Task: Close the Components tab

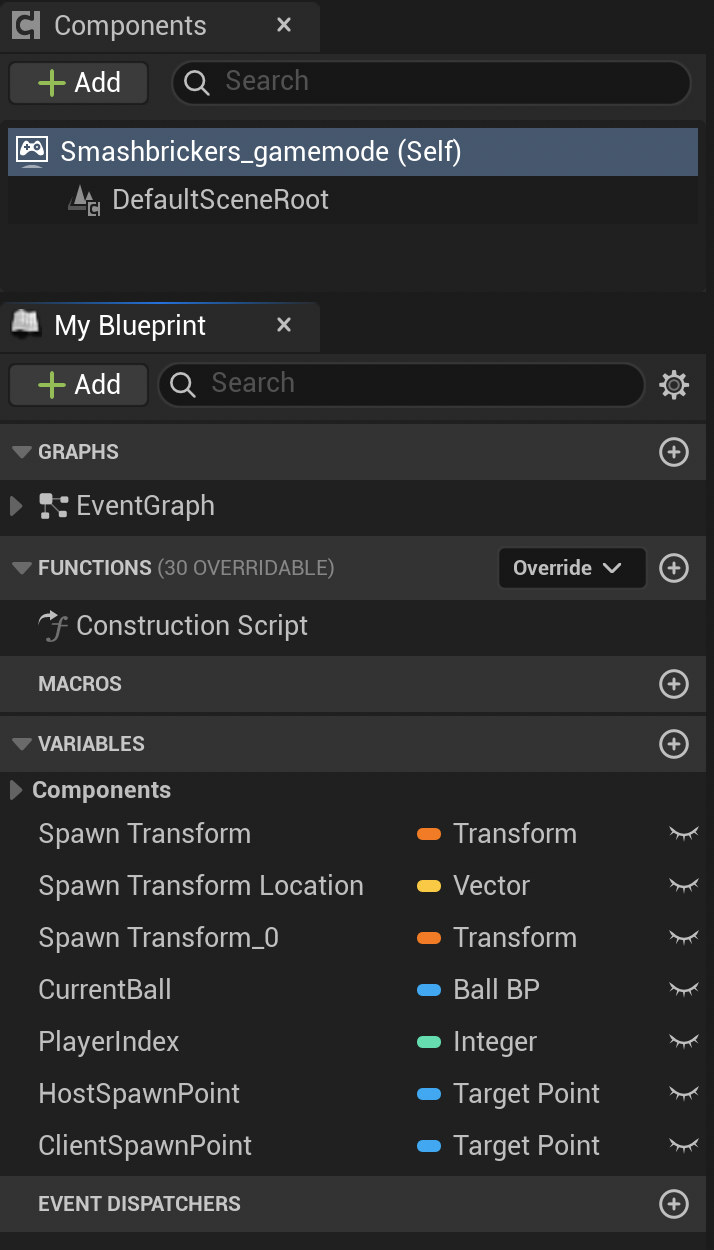Action: pos(284,25)
